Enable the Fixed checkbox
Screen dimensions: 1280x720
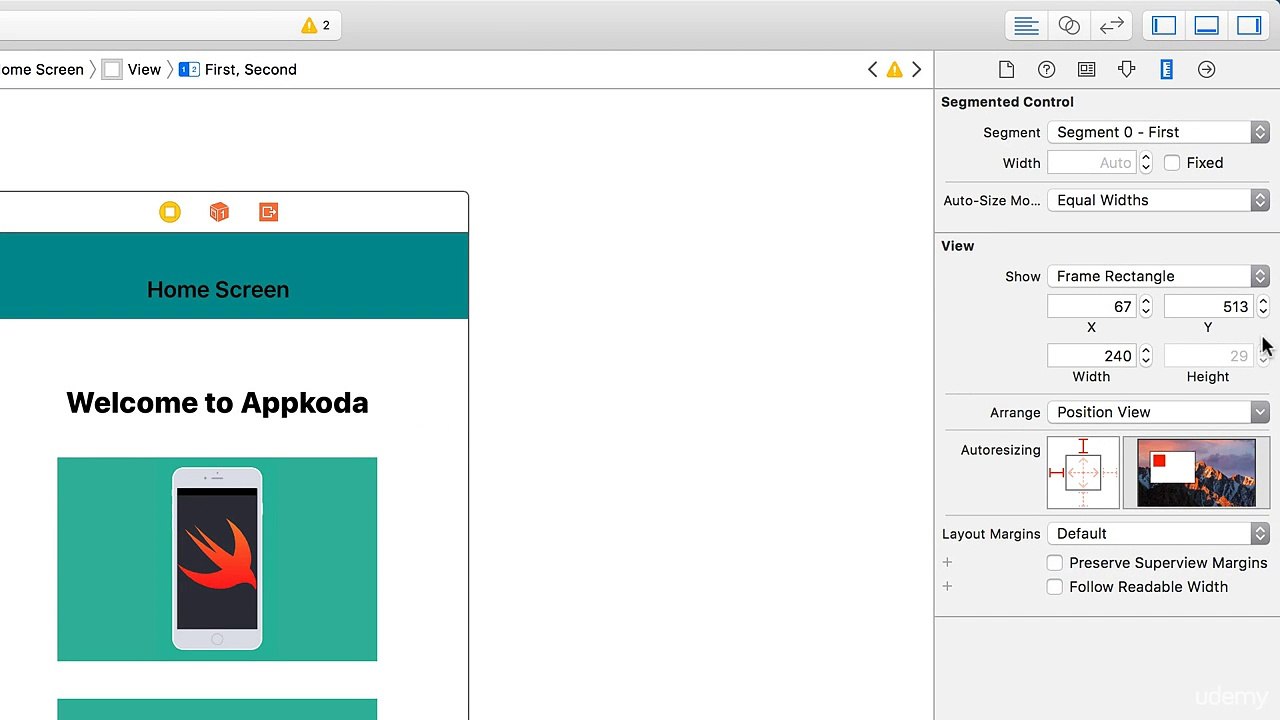click(1172, 163)
